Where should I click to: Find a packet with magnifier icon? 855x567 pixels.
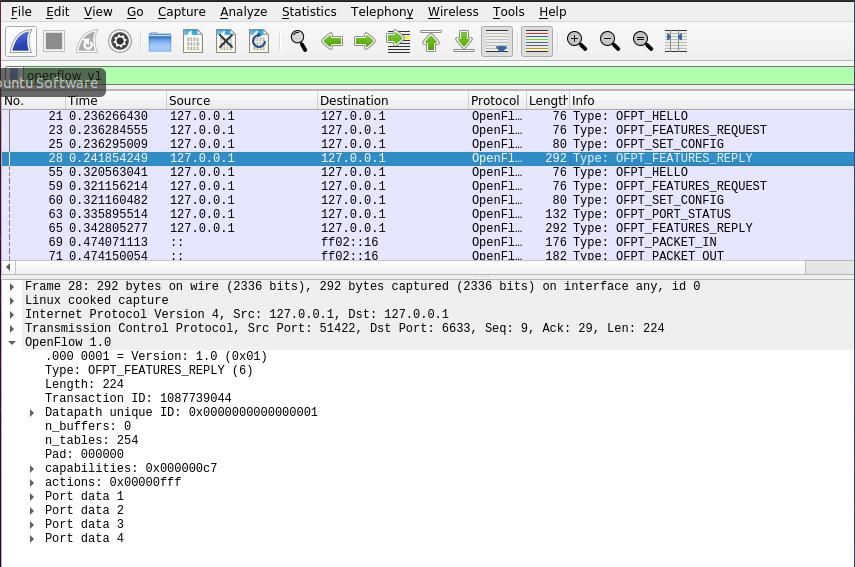[x=299, y=41]
